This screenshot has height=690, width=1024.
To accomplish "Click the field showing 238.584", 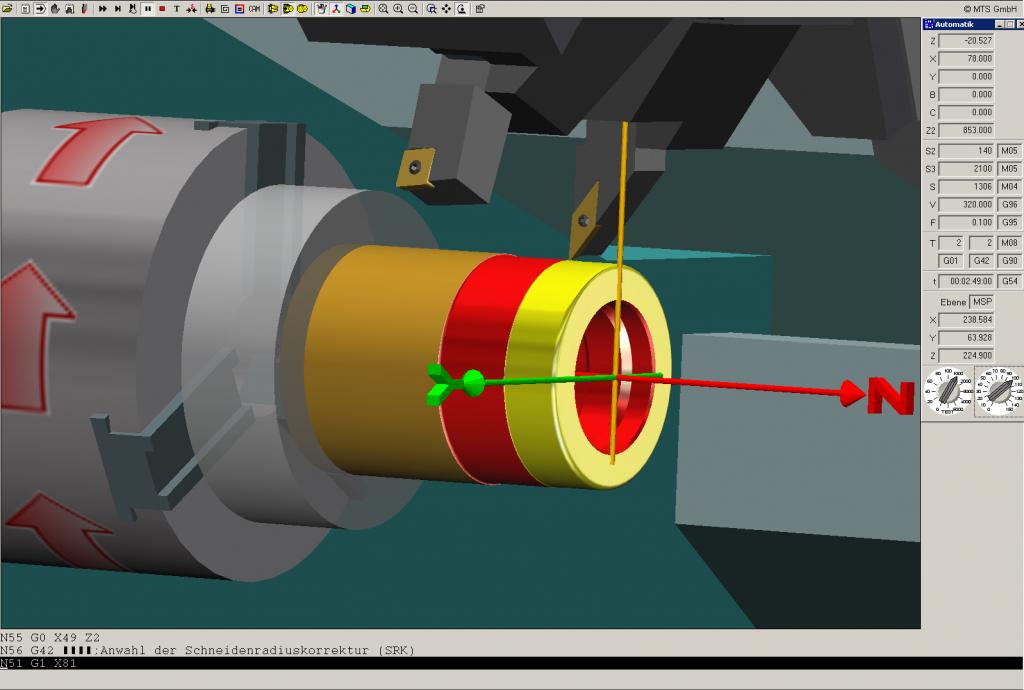I will pos(966,320).
